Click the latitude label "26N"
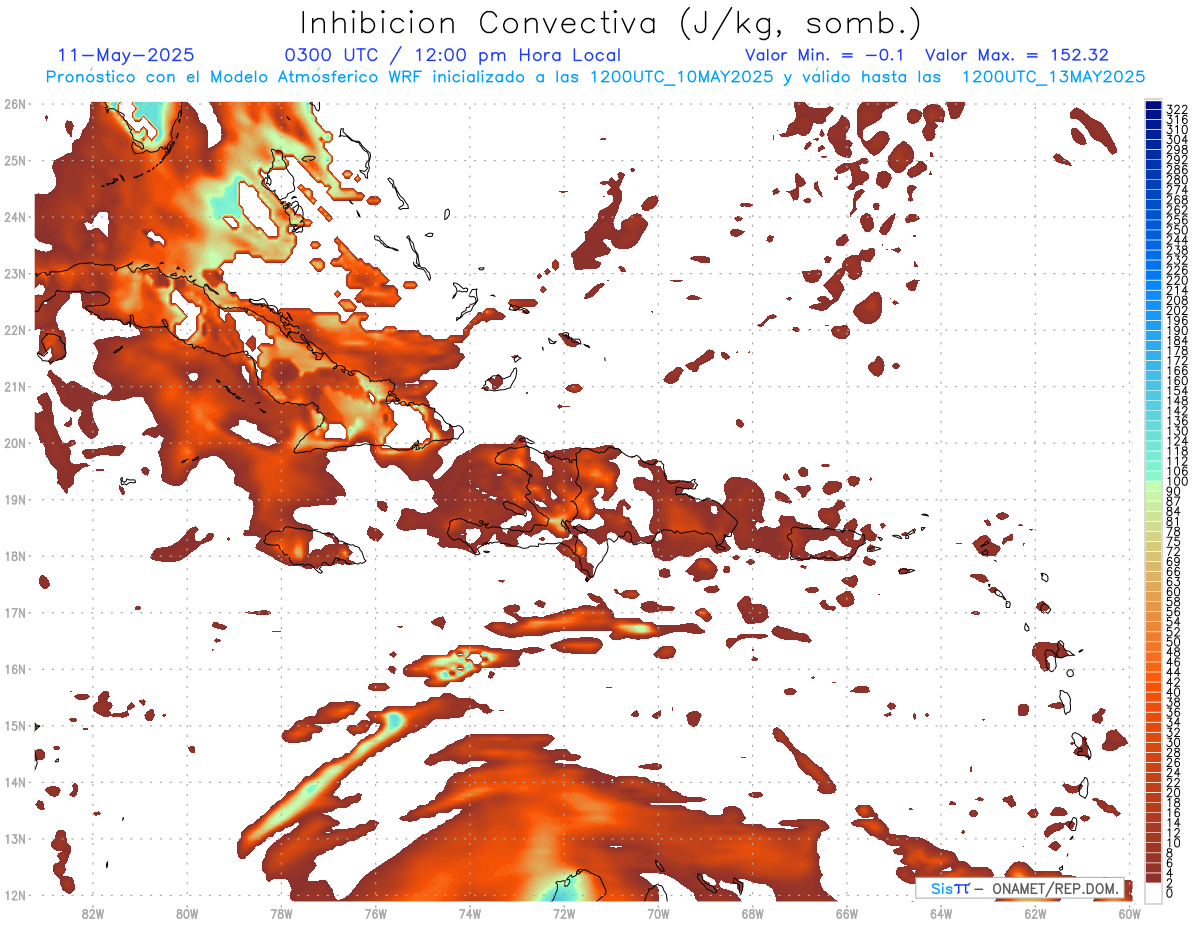Viewport: 1200px width, 927px height. [x=15, y=104]
